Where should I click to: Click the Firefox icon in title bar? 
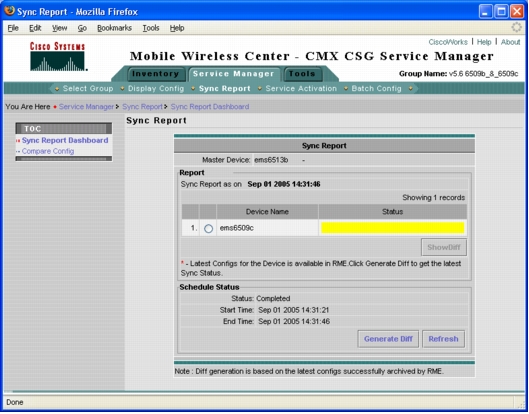click(9, 11)
